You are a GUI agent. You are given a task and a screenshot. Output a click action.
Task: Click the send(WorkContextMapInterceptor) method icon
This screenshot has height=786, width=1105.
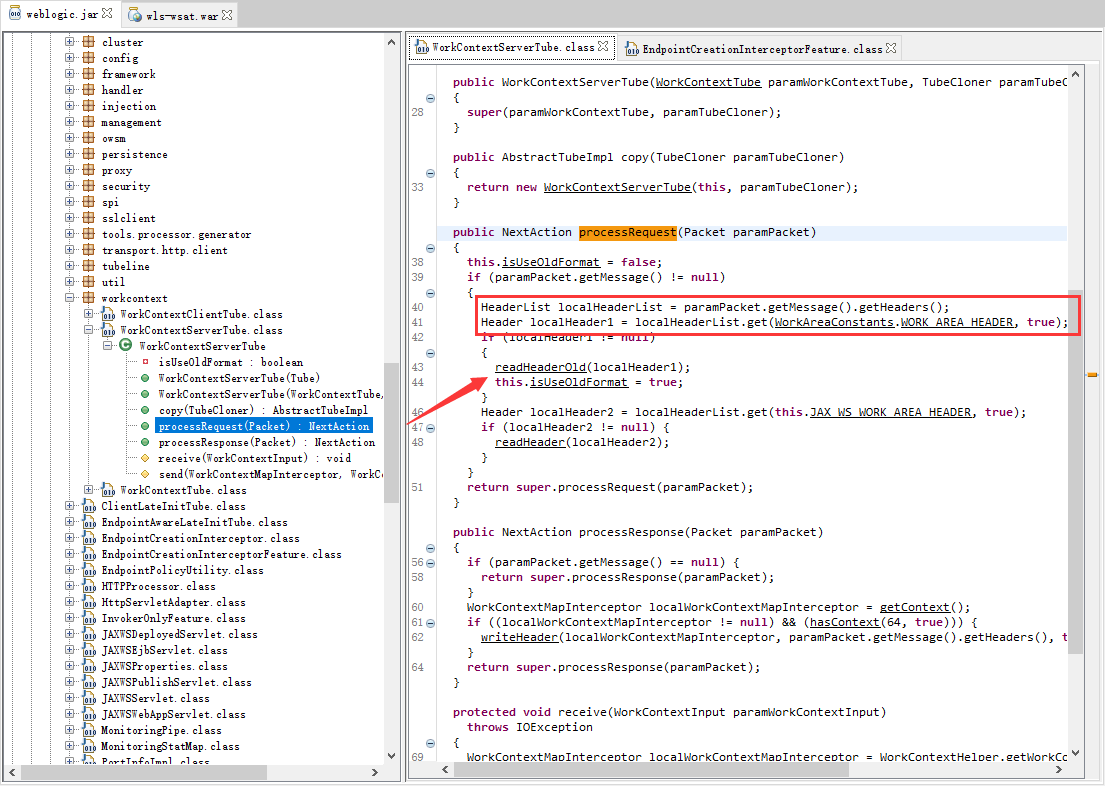click(x=145, y=474)
